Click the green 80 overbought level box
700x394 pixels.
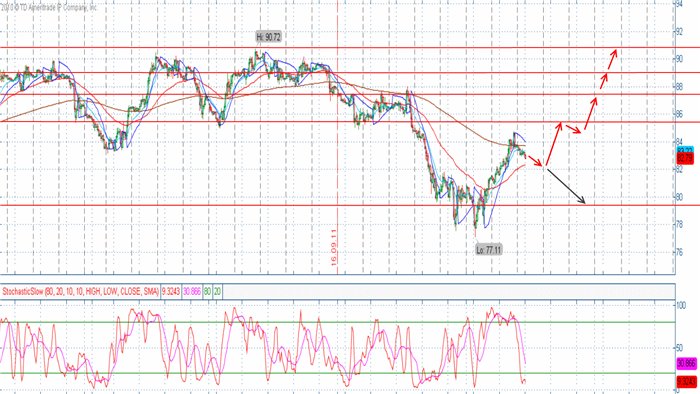(x=208, y=292)
